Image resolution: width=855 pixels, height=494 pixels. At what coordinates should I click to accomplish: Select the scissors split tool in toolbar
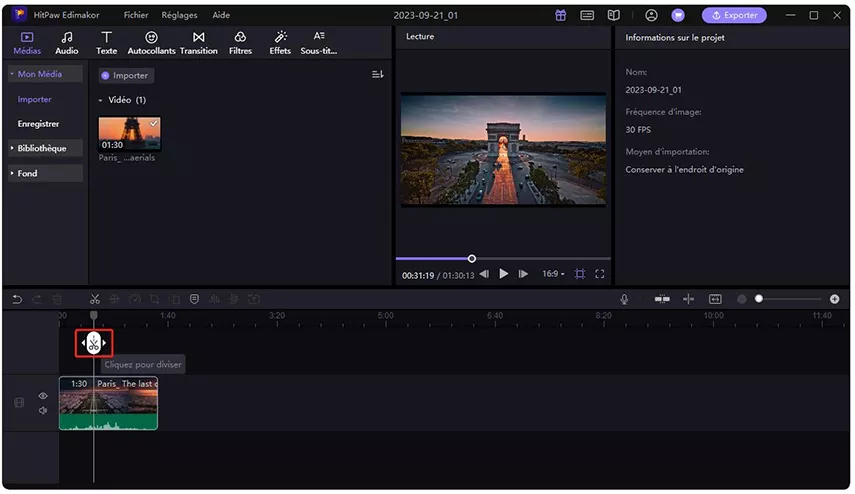coord(95,299)
